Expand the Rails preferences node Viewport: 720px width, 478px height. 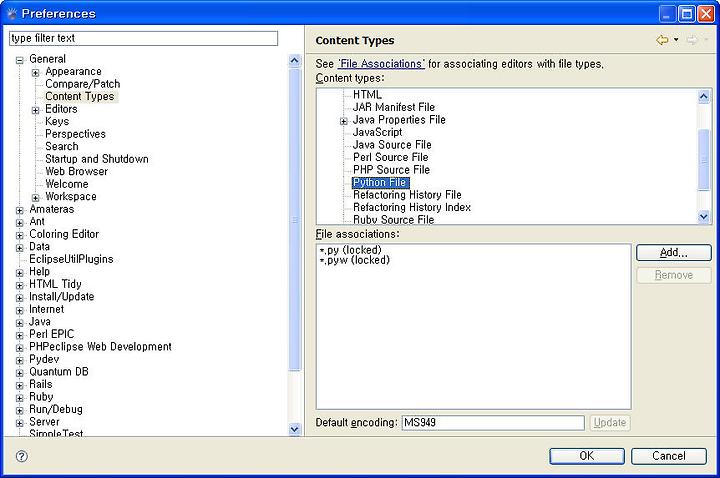(x=20, y=386)
